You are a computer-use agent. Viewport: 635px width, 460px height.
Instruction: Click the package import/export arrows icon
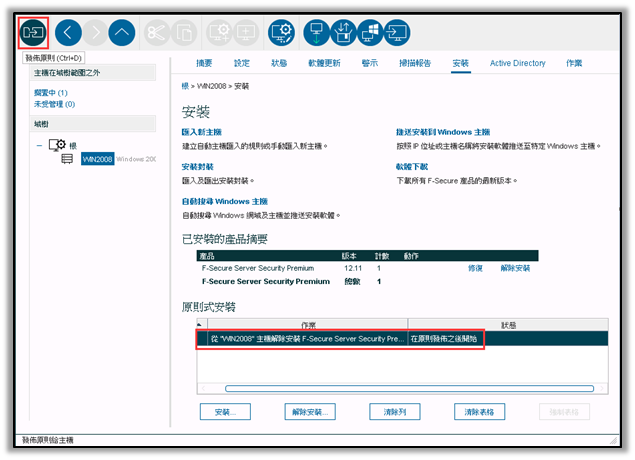pos(343,32)
